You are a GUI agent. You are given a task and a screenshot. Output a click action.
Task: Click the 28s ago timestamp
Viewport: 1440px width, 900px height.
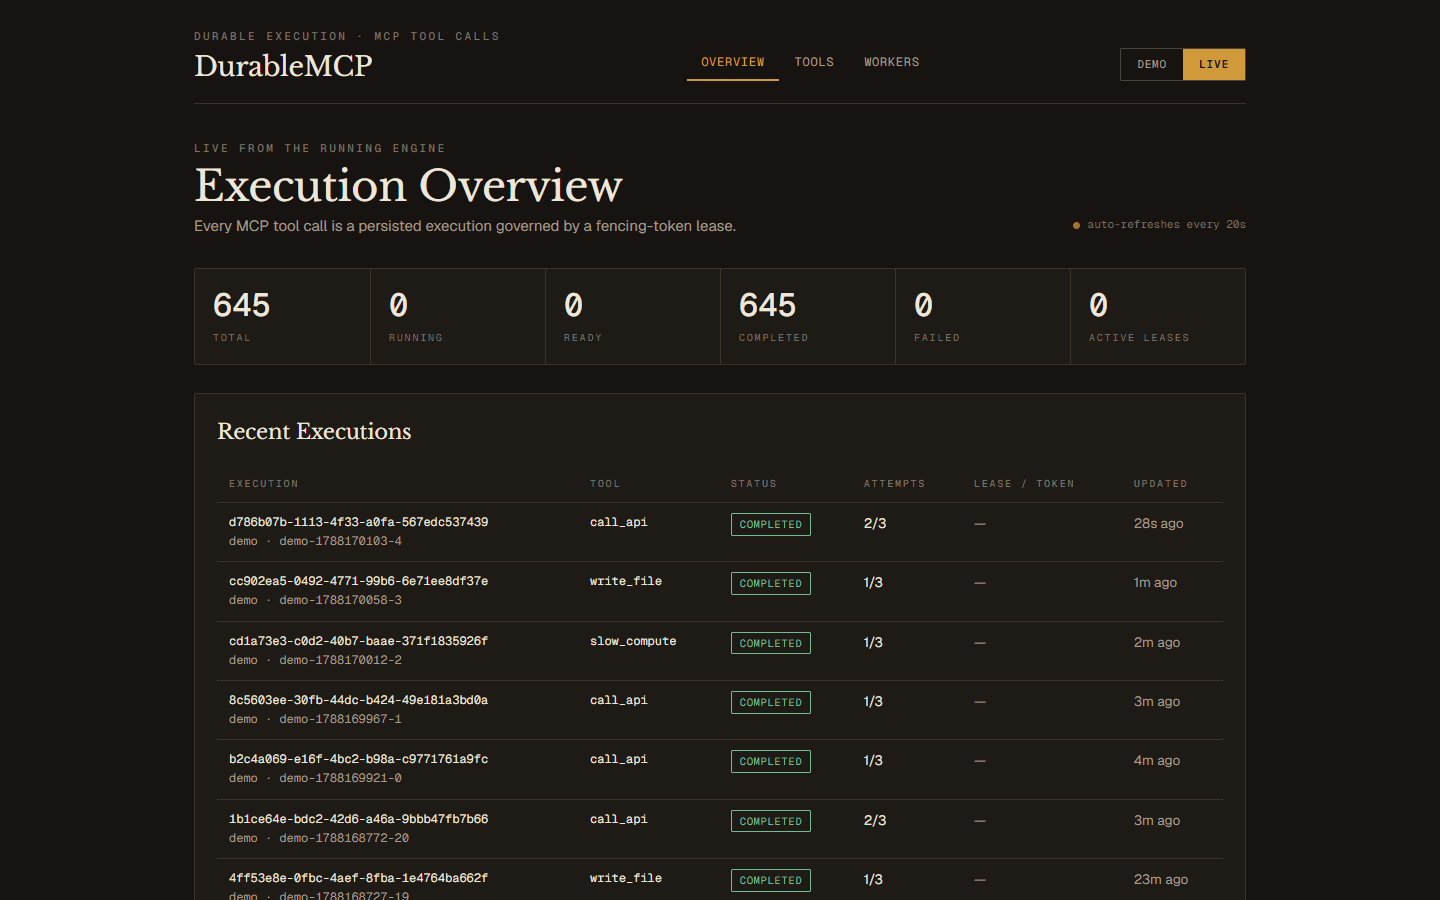[1158, 523]
